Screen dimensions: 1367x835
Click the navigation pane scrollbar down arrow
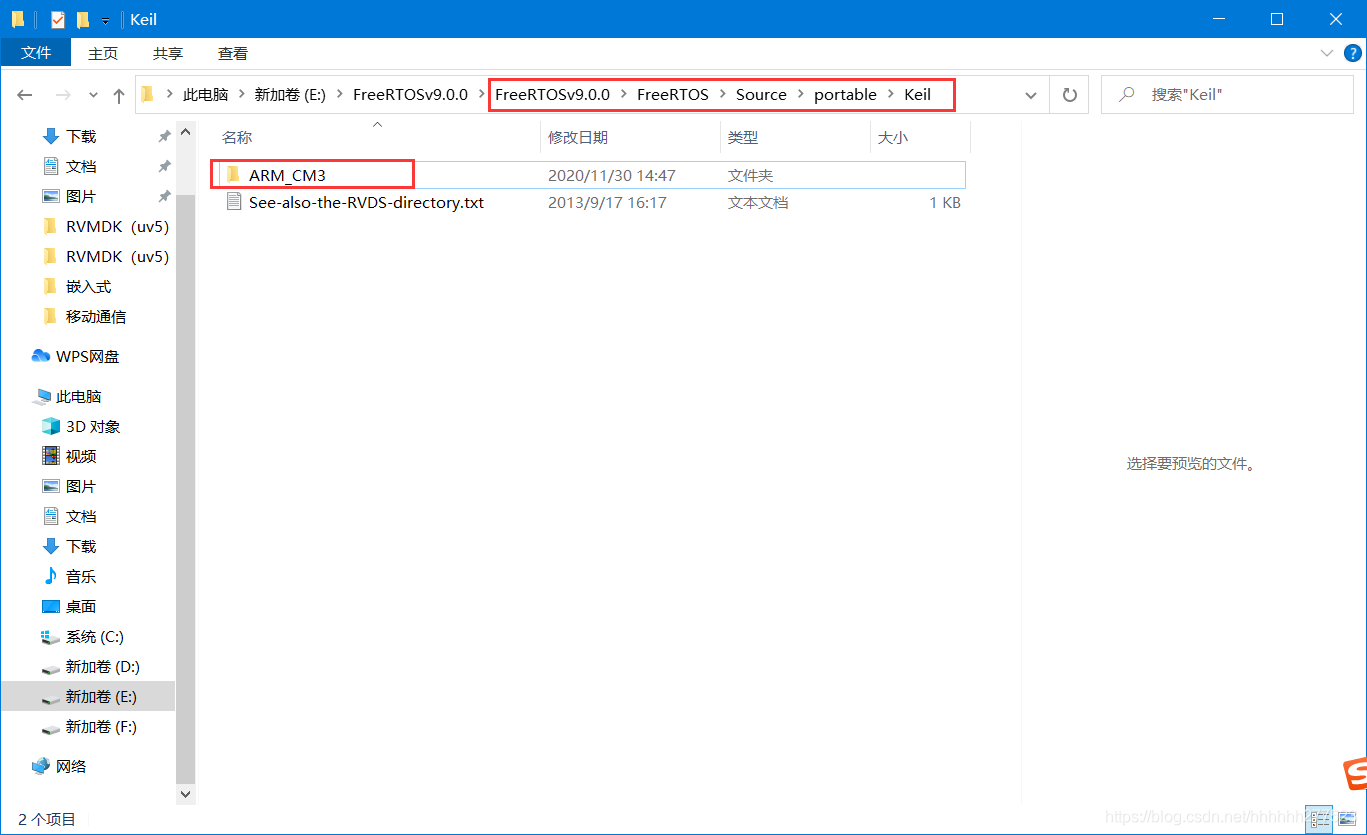tap(185, 793)
